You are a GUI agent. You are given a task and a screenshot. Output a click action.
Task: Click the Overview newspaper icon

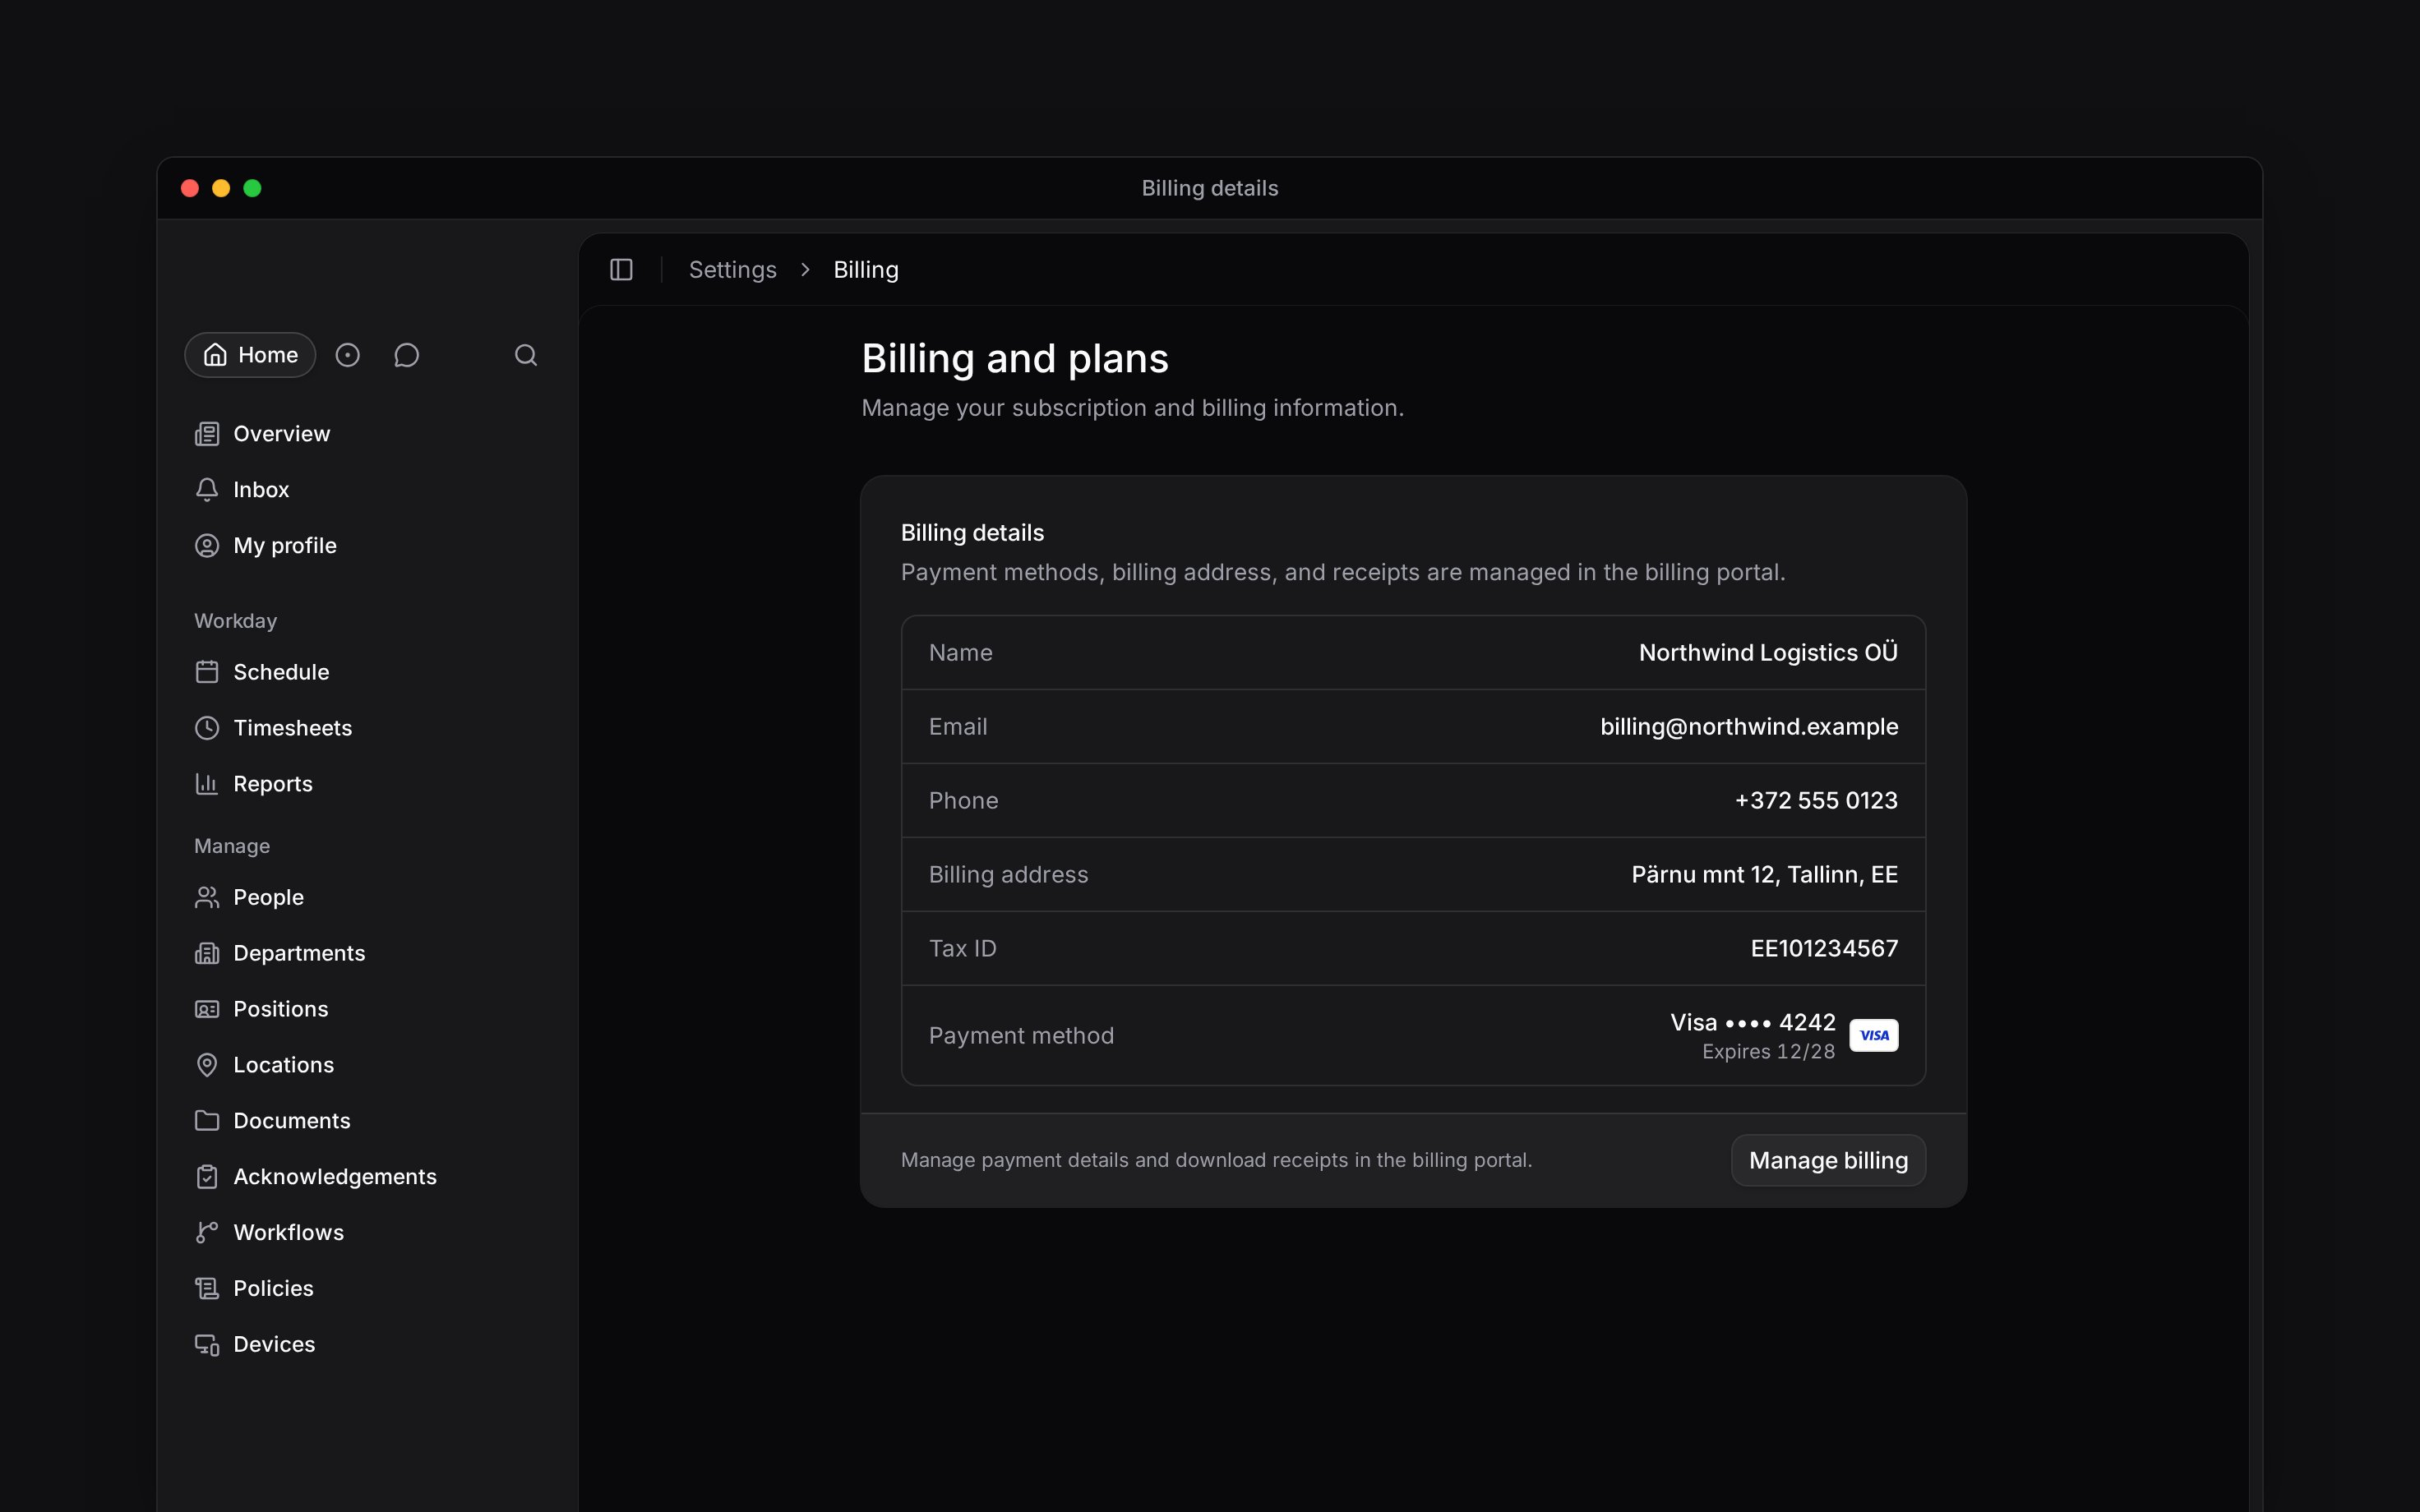[207, 434]
